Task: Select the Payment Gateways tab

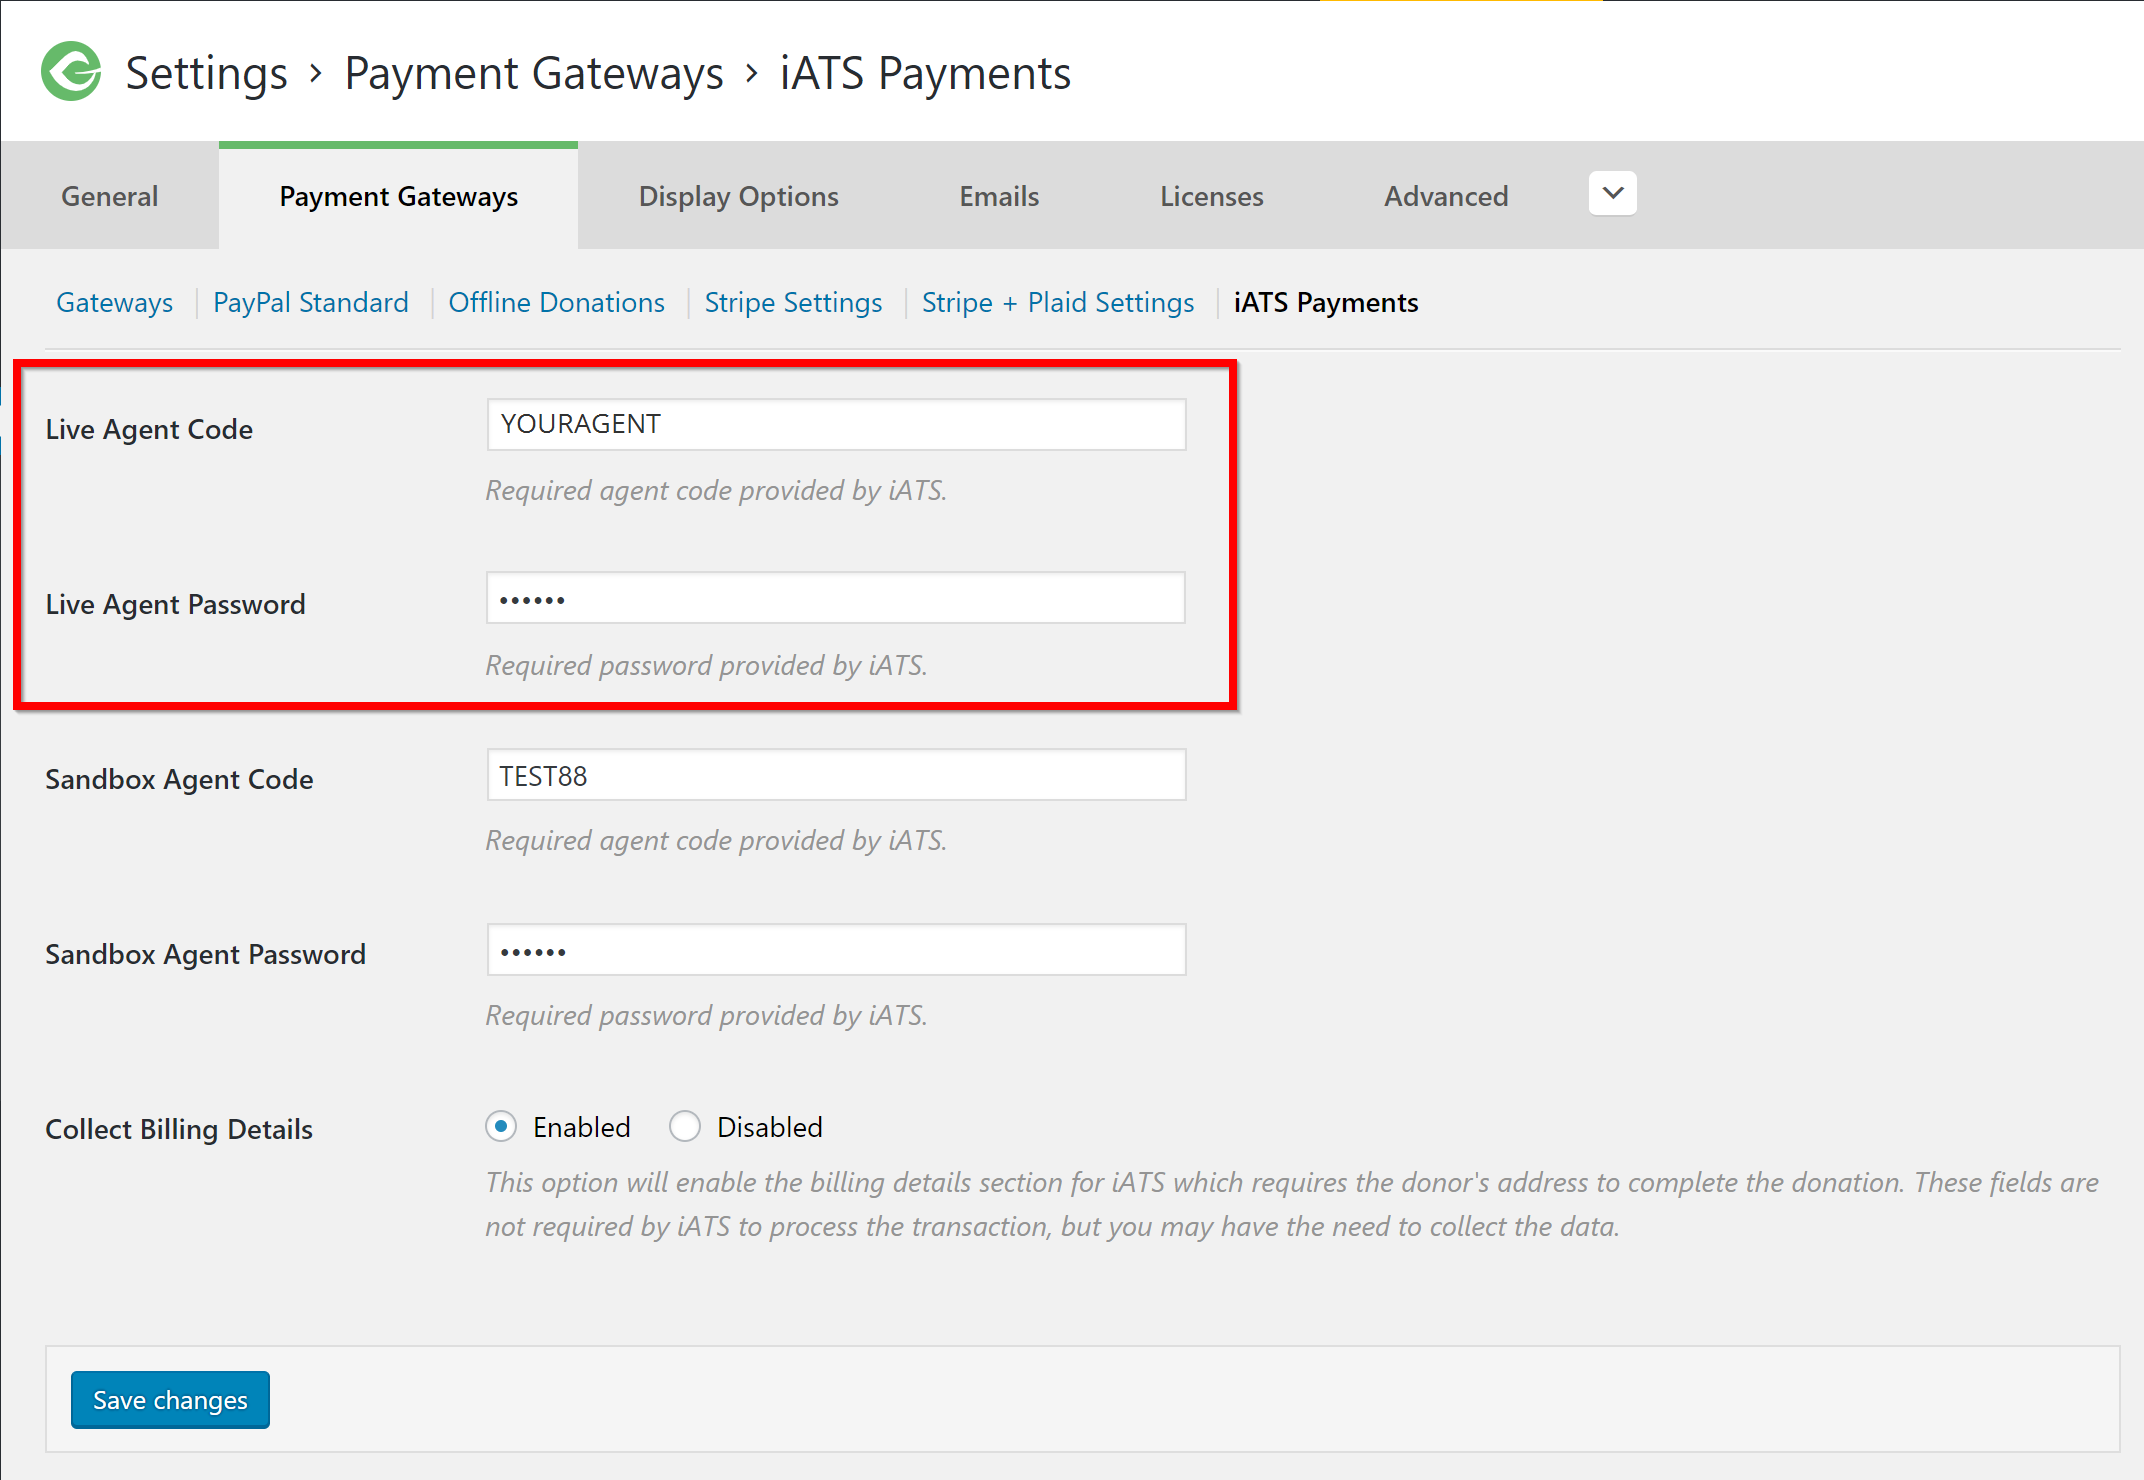Action: [x=398, y=196]
